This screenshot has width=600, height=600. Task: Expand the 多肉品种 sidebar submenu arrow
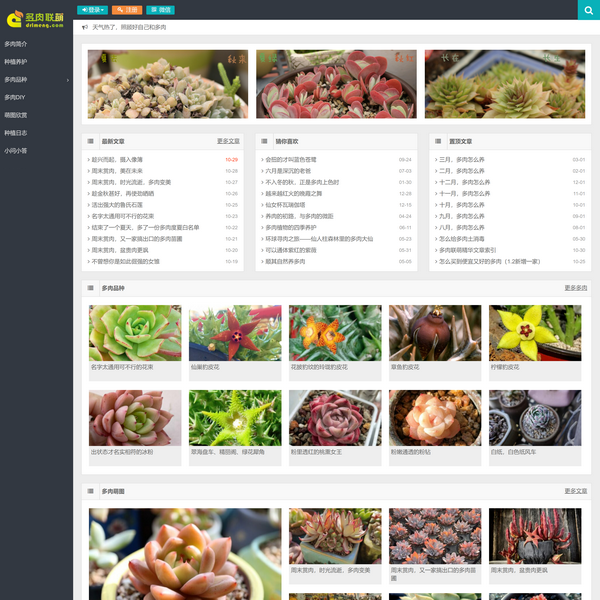[x=67, y=79]
